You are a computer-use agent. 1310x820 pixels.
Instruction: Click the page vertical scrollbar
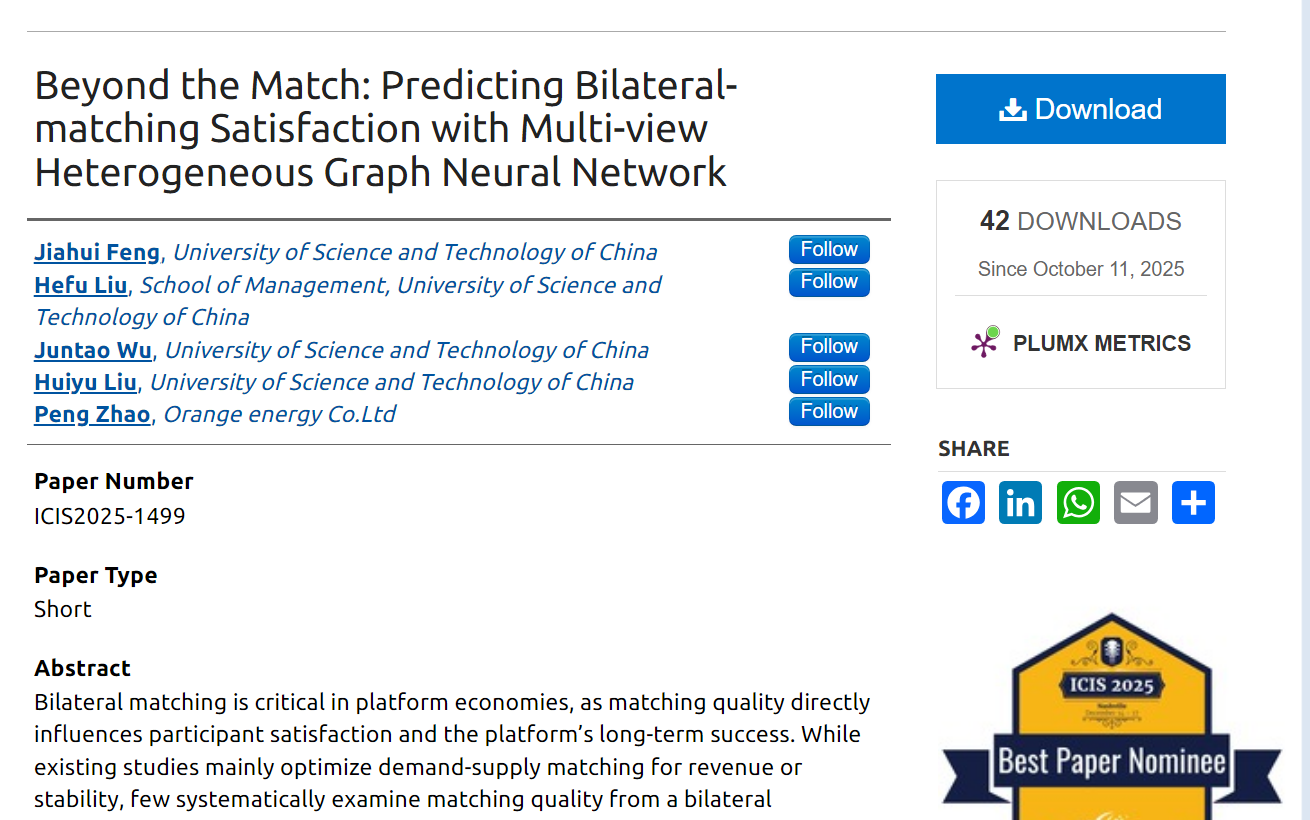click(x=1304, y=400)
